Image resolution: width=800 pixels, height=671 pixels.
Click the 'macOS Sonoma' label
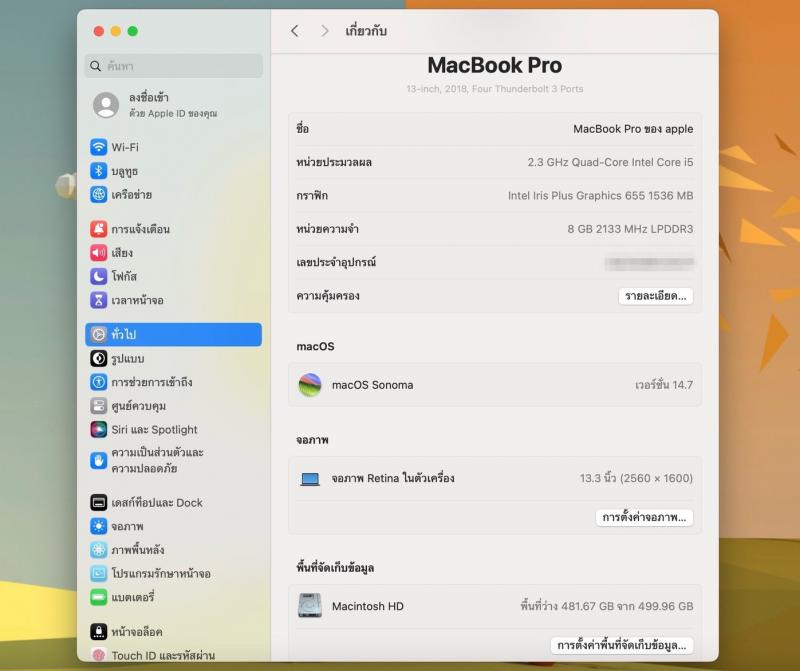point(372,385)
